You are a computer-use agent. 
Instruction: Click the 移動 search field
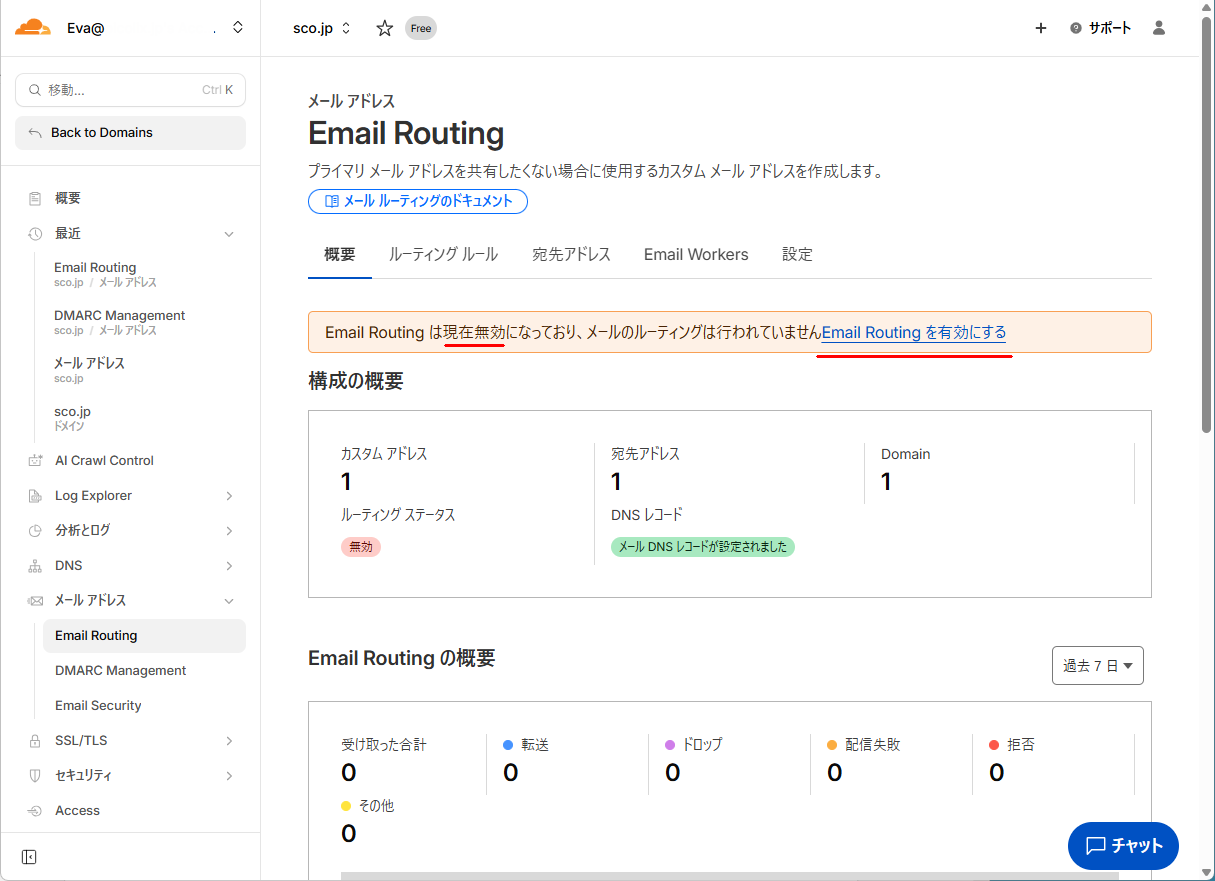130,90
